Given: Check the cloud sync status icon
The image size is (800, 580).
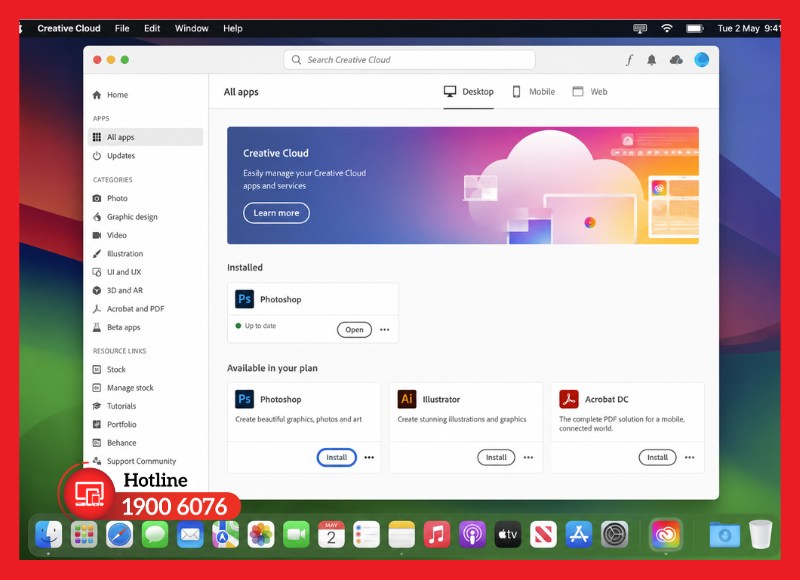Looking at the screenshot, I should (x=676, y=60).
